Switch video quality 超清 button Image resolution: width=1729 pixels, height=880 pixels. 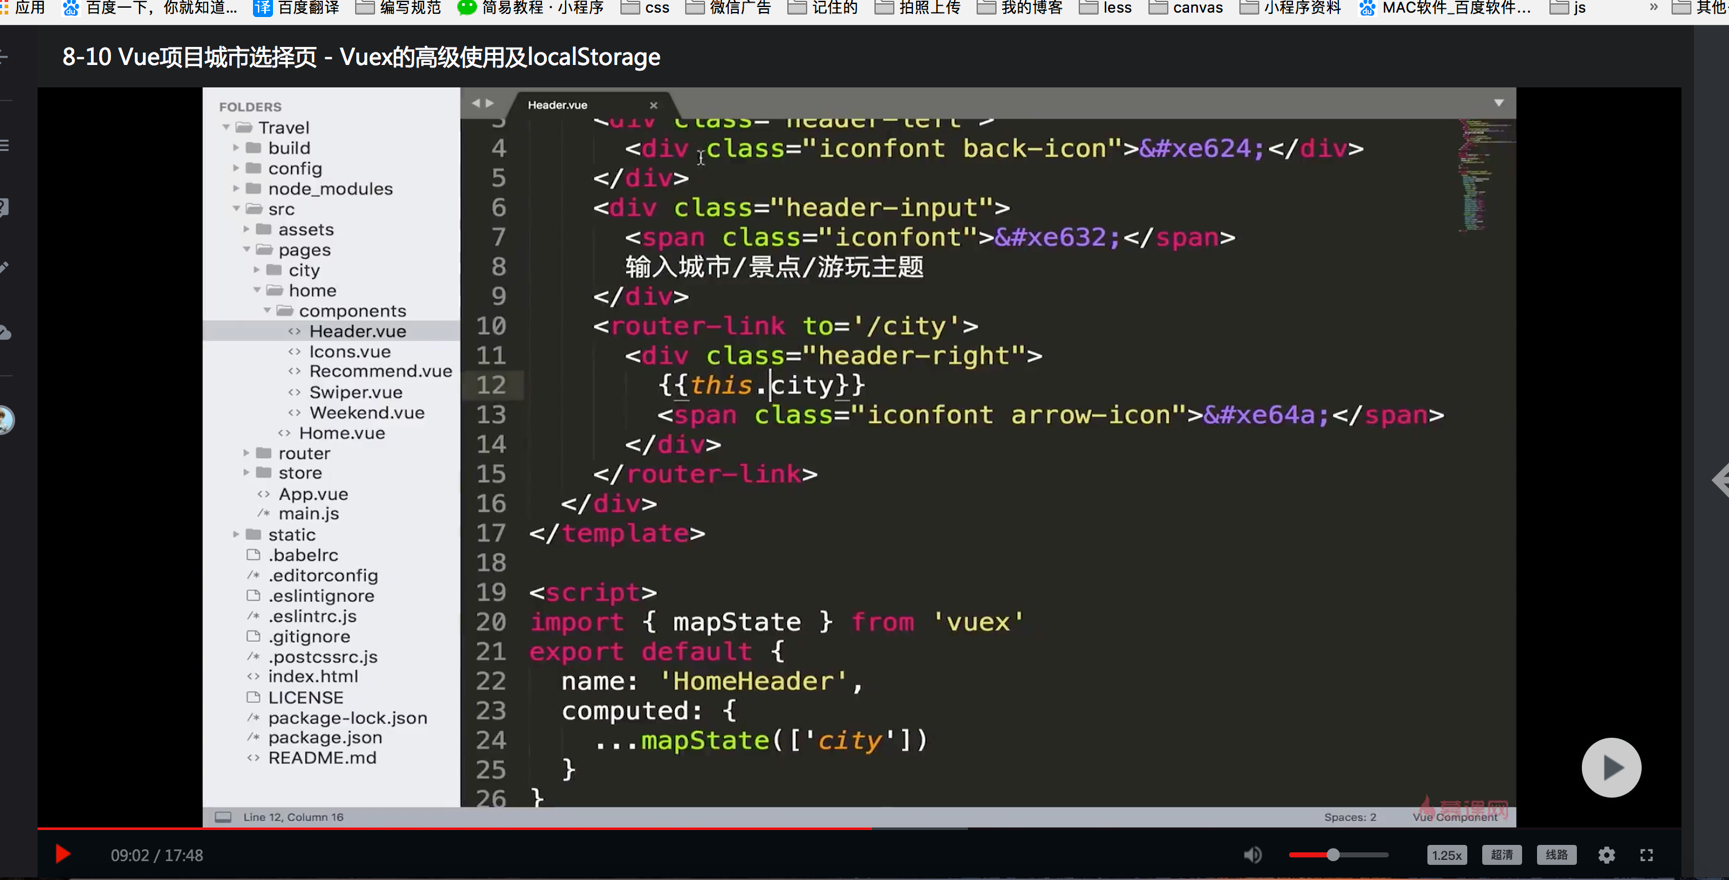pos(1501,855)
